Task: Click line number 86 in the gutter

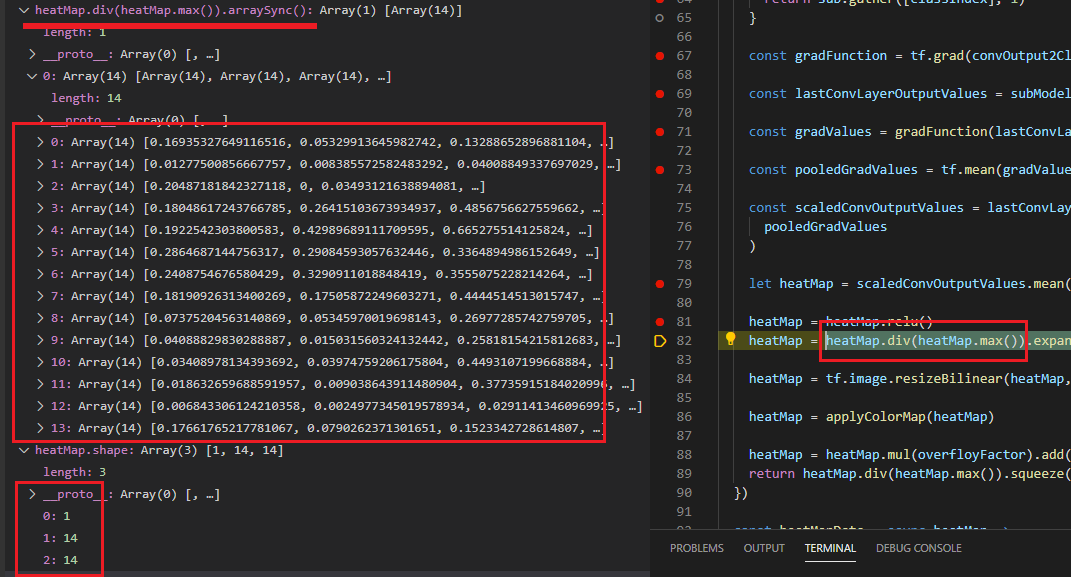Action: point(684,417)
